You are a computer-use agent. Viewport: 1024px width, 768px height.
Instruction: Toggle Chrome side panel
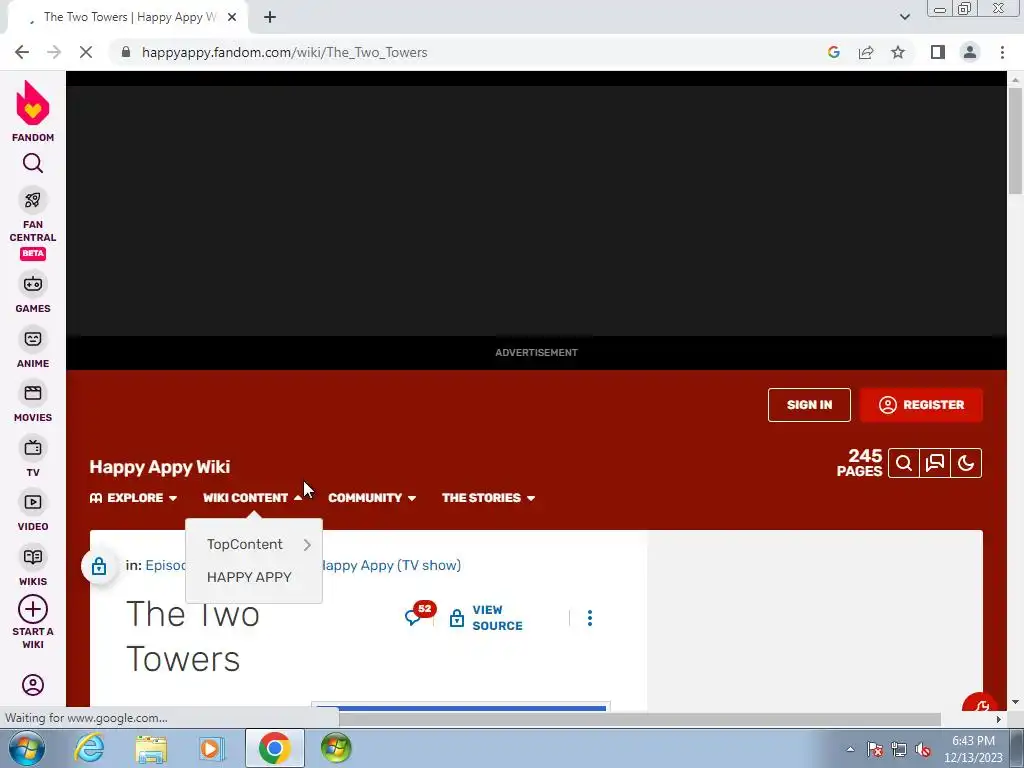[x=938, y=52]
